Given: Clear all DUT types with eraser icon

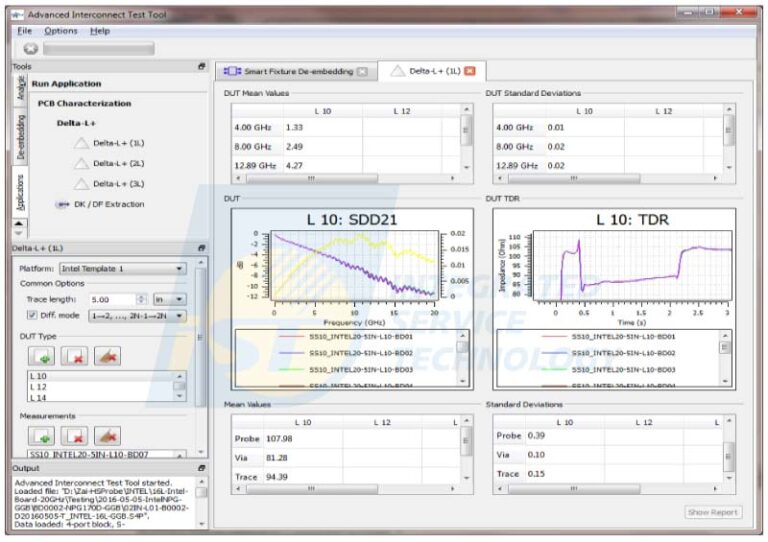Looking at the screenshot, I should (107, 356).
